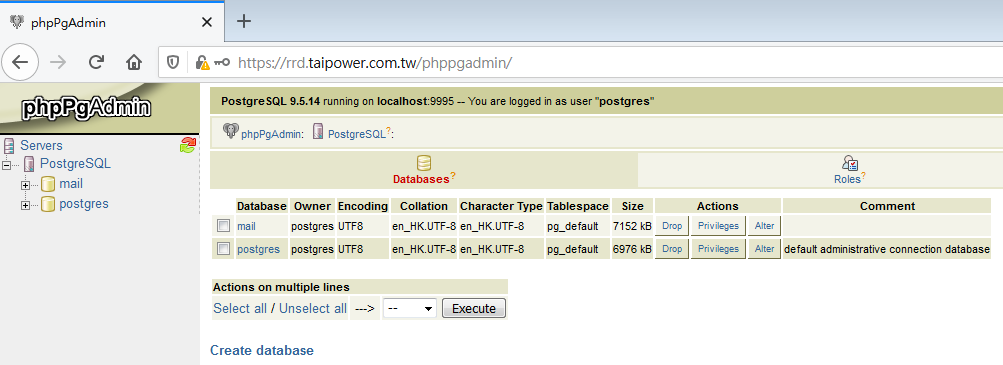Click the saved login key icon
Image resolution: width=1003 pixels, height=365 pixels.
point(222,62)
